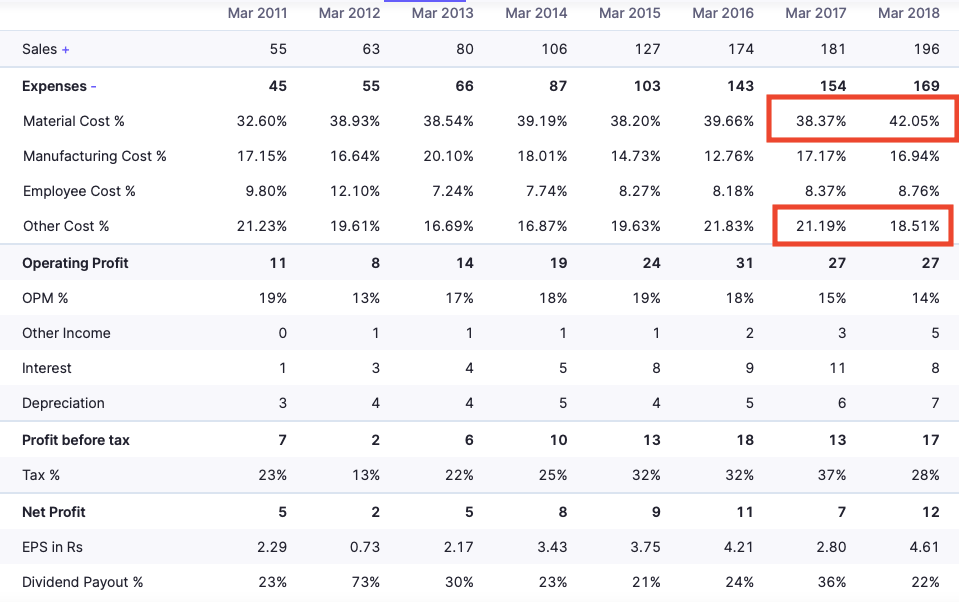Screen dimensions: 959x602
Task: Click the Material Cost % row label
Action: 74,121
